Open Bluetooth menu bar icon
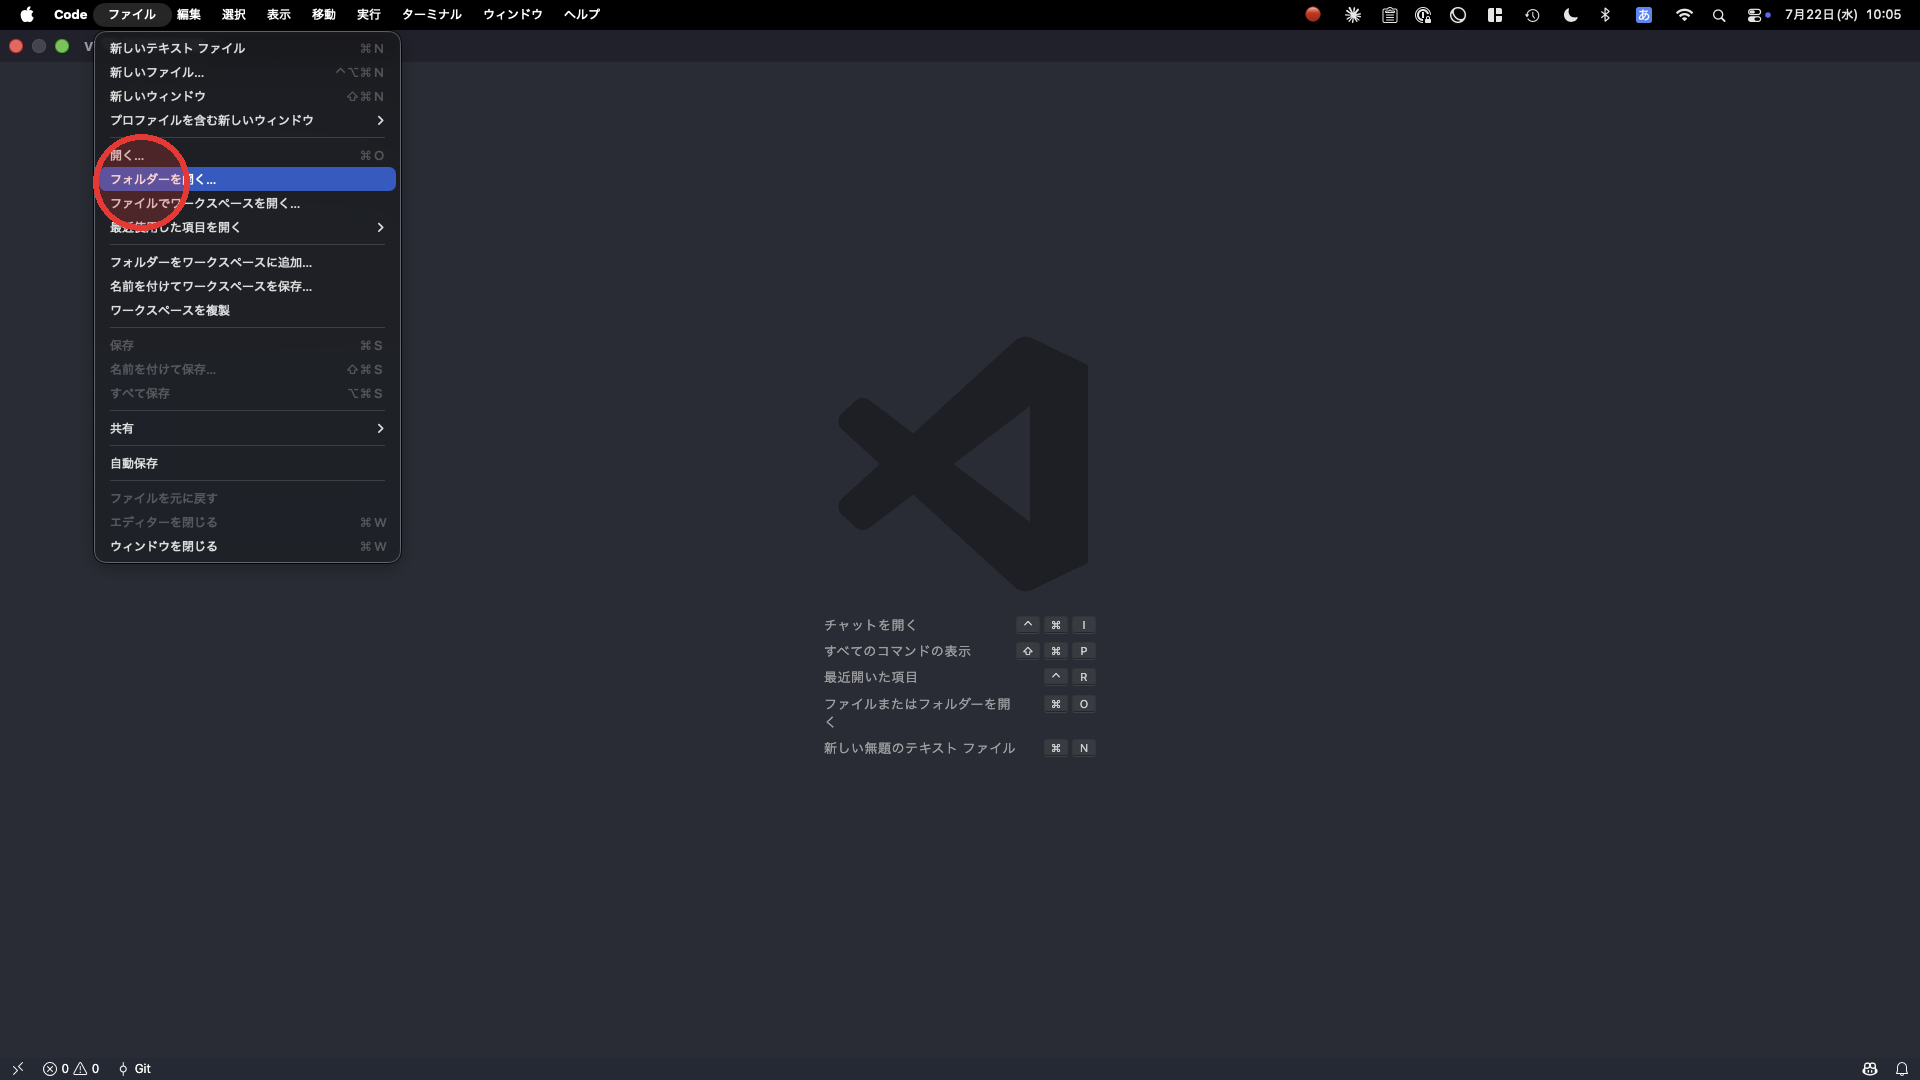The width and height of the screenshot is (1920, 1080). tap(1605, 15)
